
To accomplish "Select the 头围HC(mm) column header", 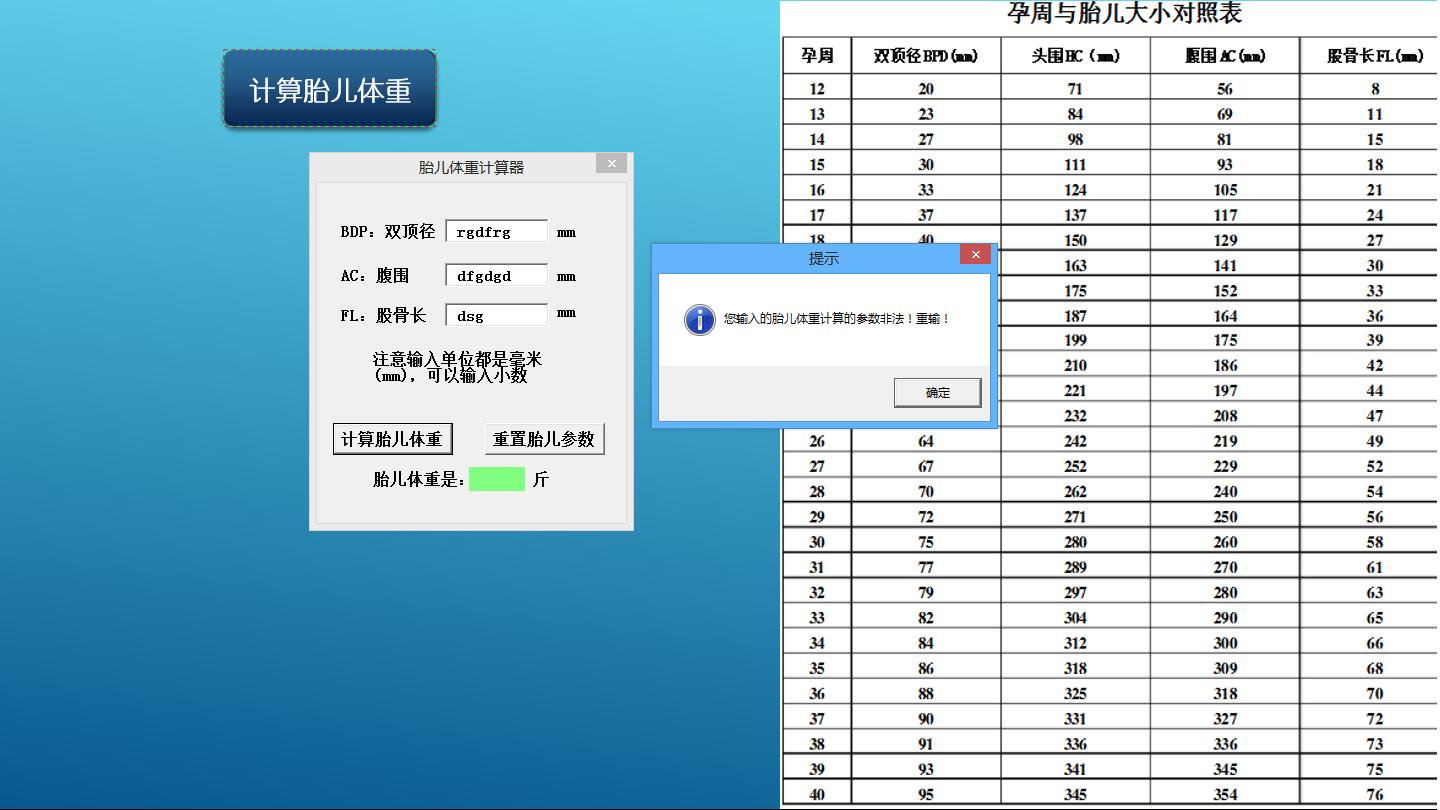I will [x=1074, y=56].
